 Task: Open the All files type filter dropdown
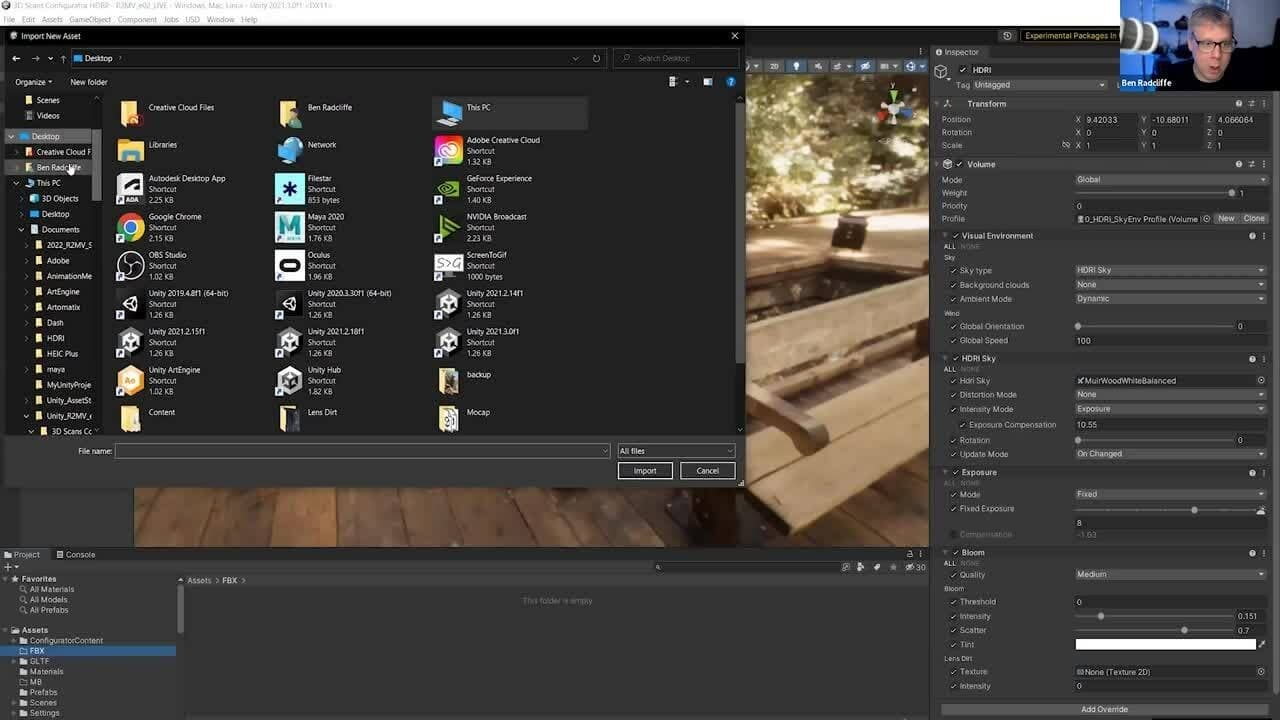pos(676,451)
